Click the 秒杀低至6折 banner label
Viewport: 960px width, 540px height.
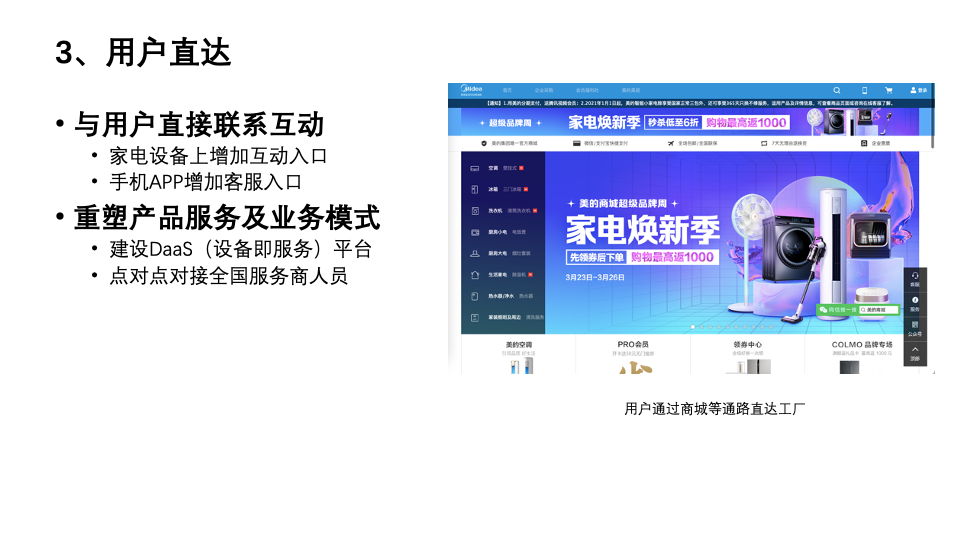tap(673, 122)
